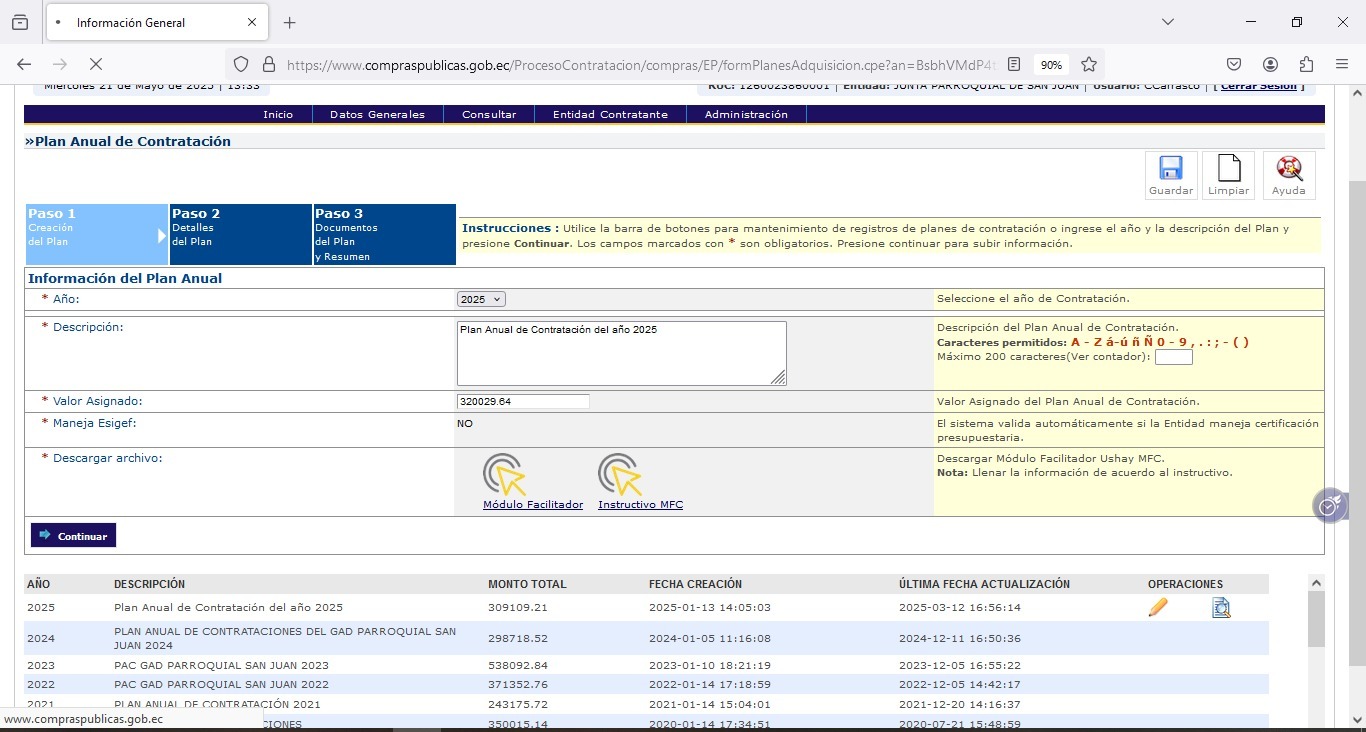Click the Guardar save icon
This screenshot has width=1366, height=732.
tap(1170, 169)
